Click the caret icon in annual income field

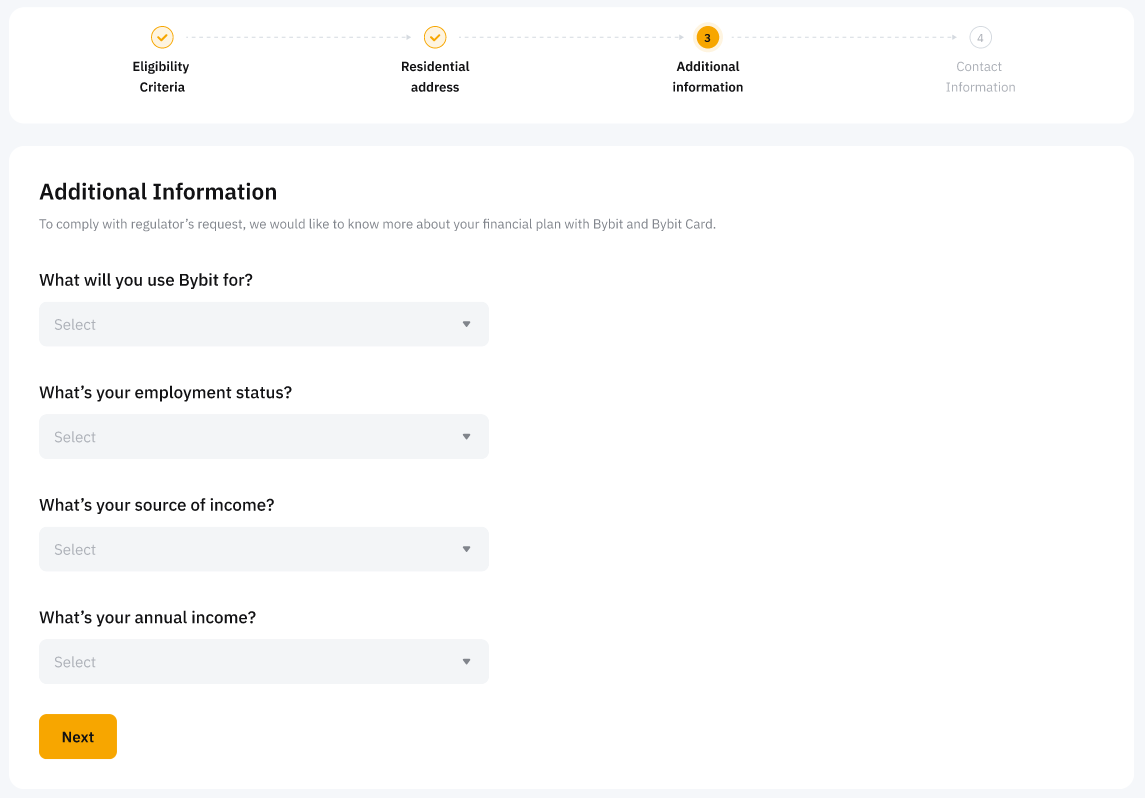pos(466,662)
